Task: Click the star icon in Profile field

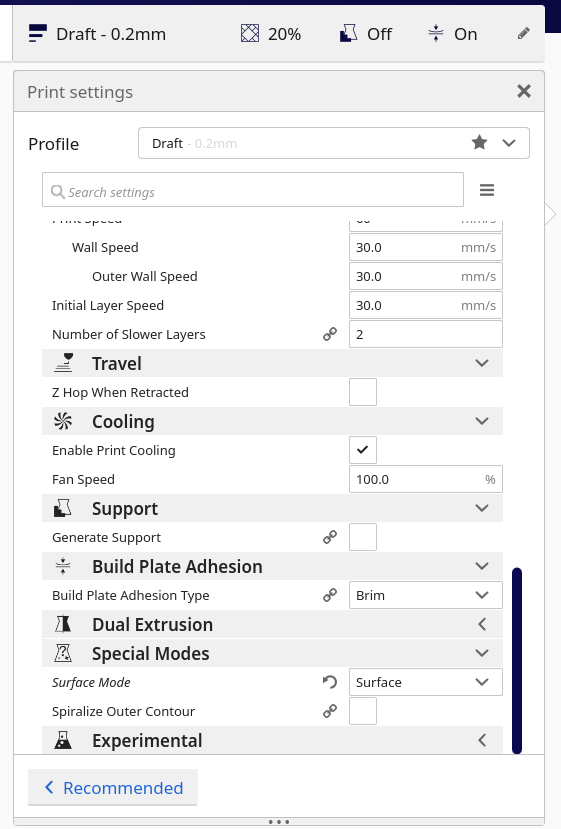Action: coord(479,142)
